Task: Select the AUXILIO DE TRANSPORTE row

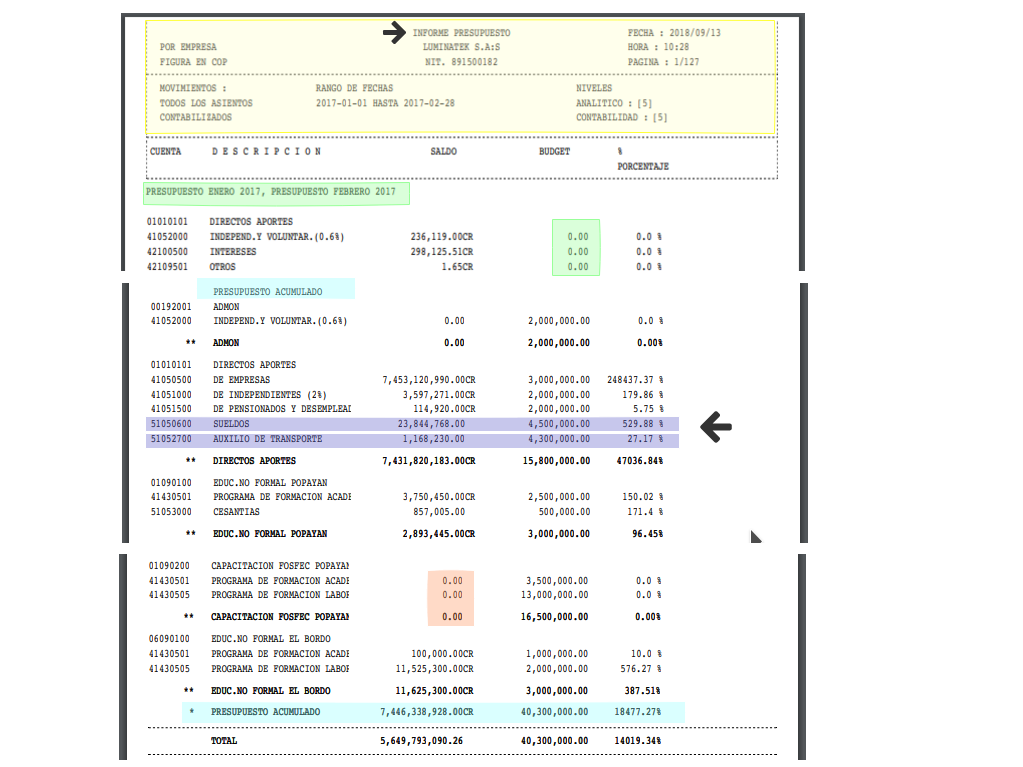Action: click(412, 439)
